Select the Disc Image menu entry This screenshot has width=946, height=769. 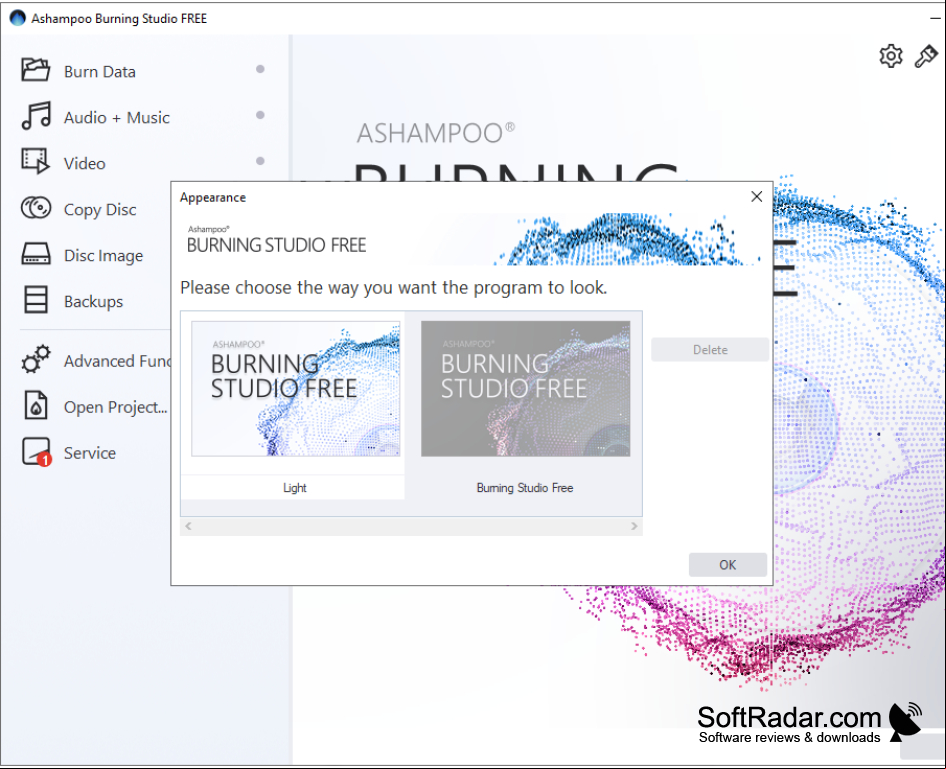pos(104,256)
